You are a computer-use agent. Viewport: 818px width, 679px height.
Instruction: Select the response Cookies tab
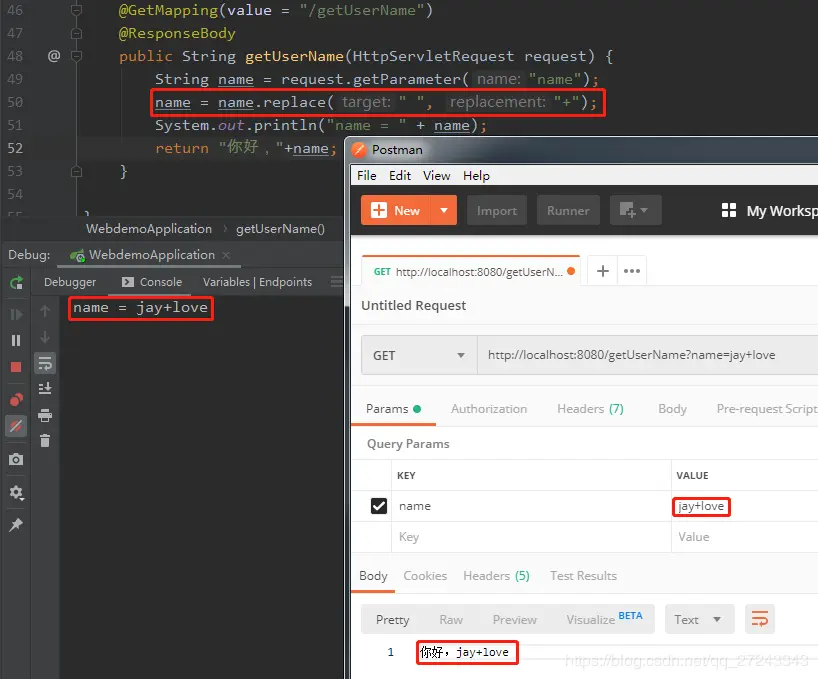pyautogui.click(x=425, y=576)
